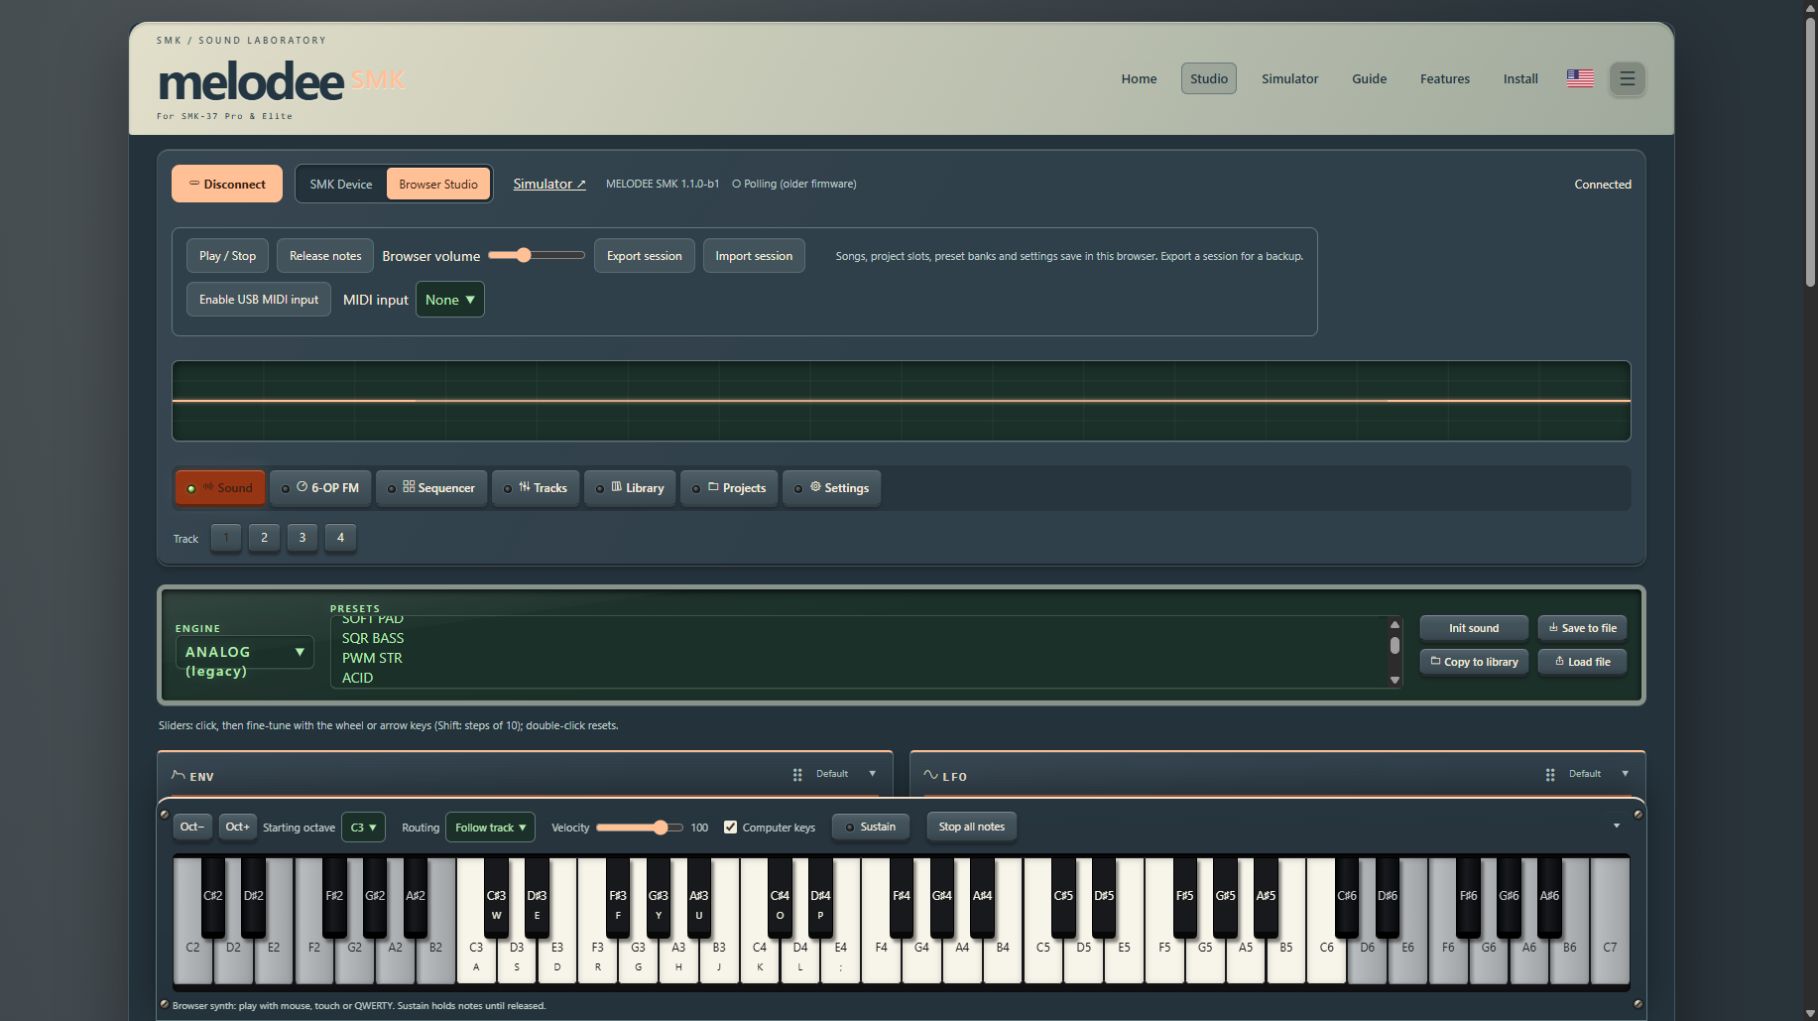Switch to the Sequencer tab

(x=432, y=488)
